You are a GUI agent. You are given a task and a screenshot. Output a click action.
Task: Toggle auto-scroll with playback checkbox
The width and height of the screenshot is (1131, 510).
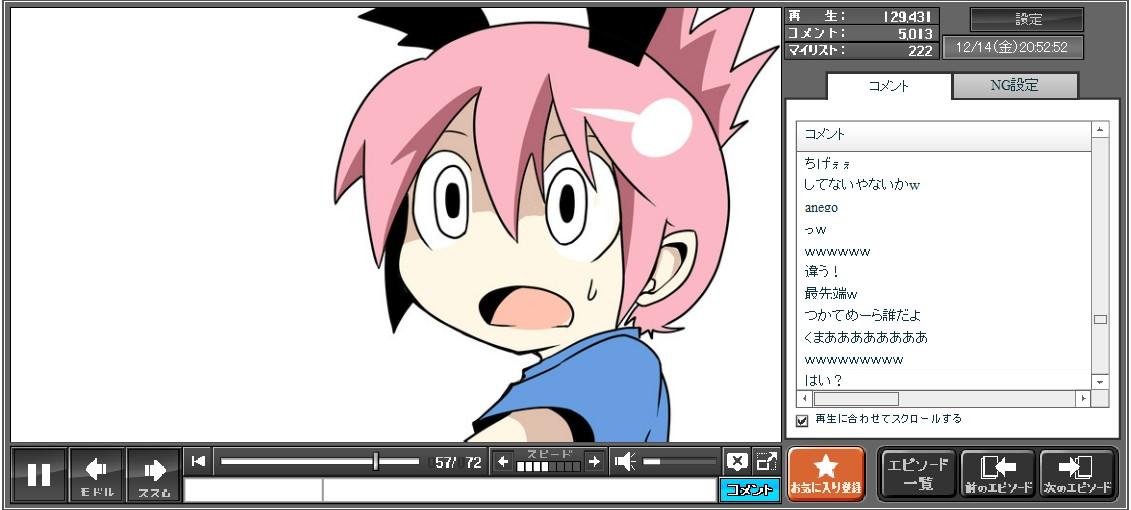(x=802, y=420)
